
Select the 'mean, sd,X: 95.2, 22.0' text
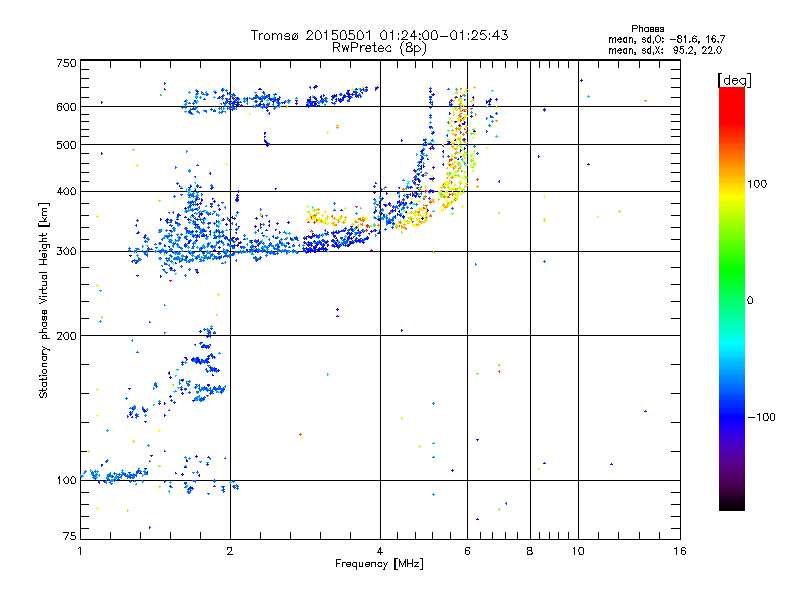click(x=665, y=50)
